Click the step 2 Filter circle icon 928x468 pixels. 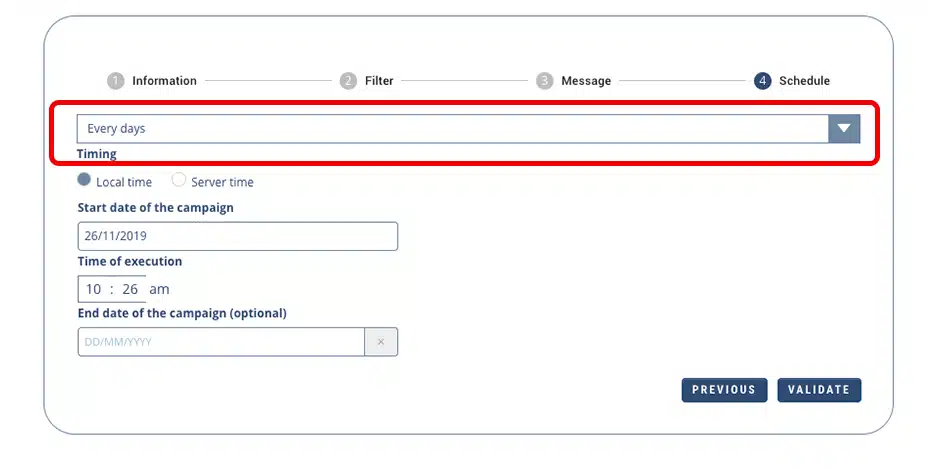348,81
